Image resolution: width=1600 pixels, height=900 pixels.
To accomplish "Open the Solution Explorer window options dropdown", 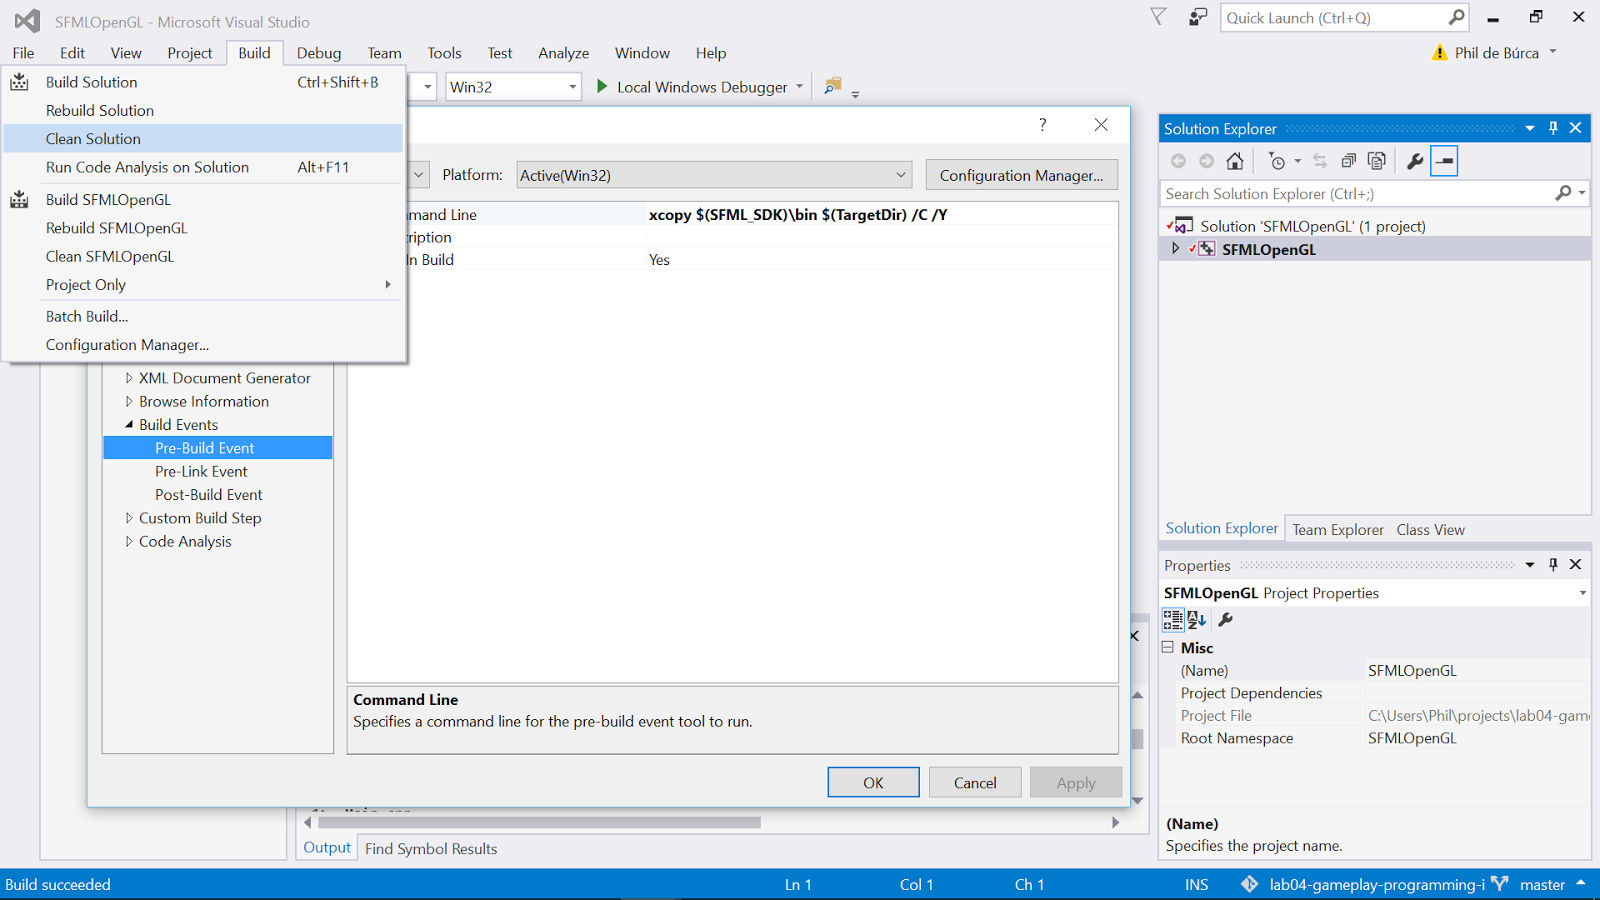I will tap(1530, 128).
